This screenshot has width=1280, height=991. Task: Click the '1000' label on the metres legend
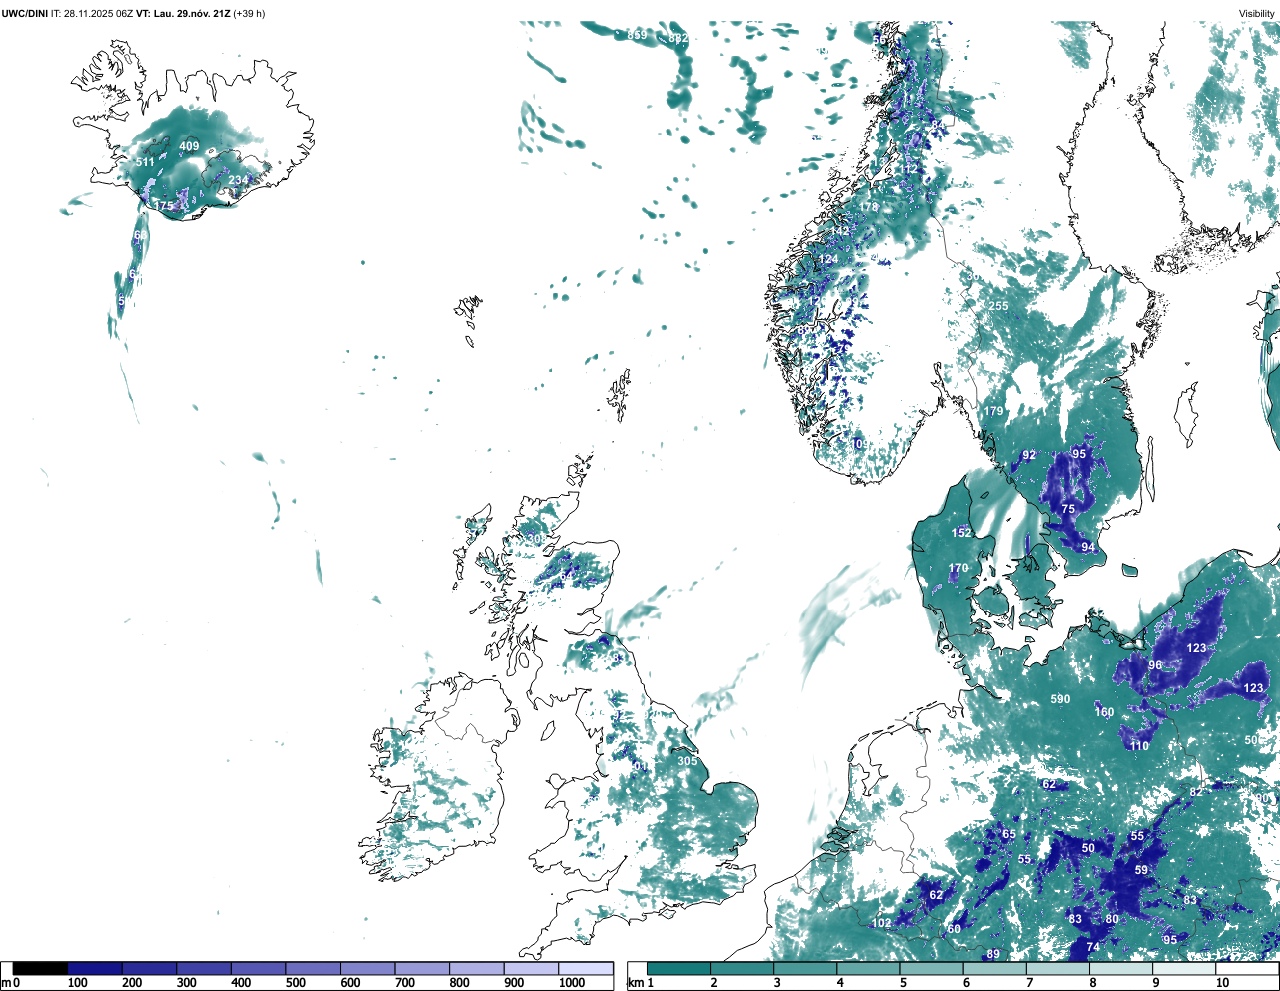572,983
